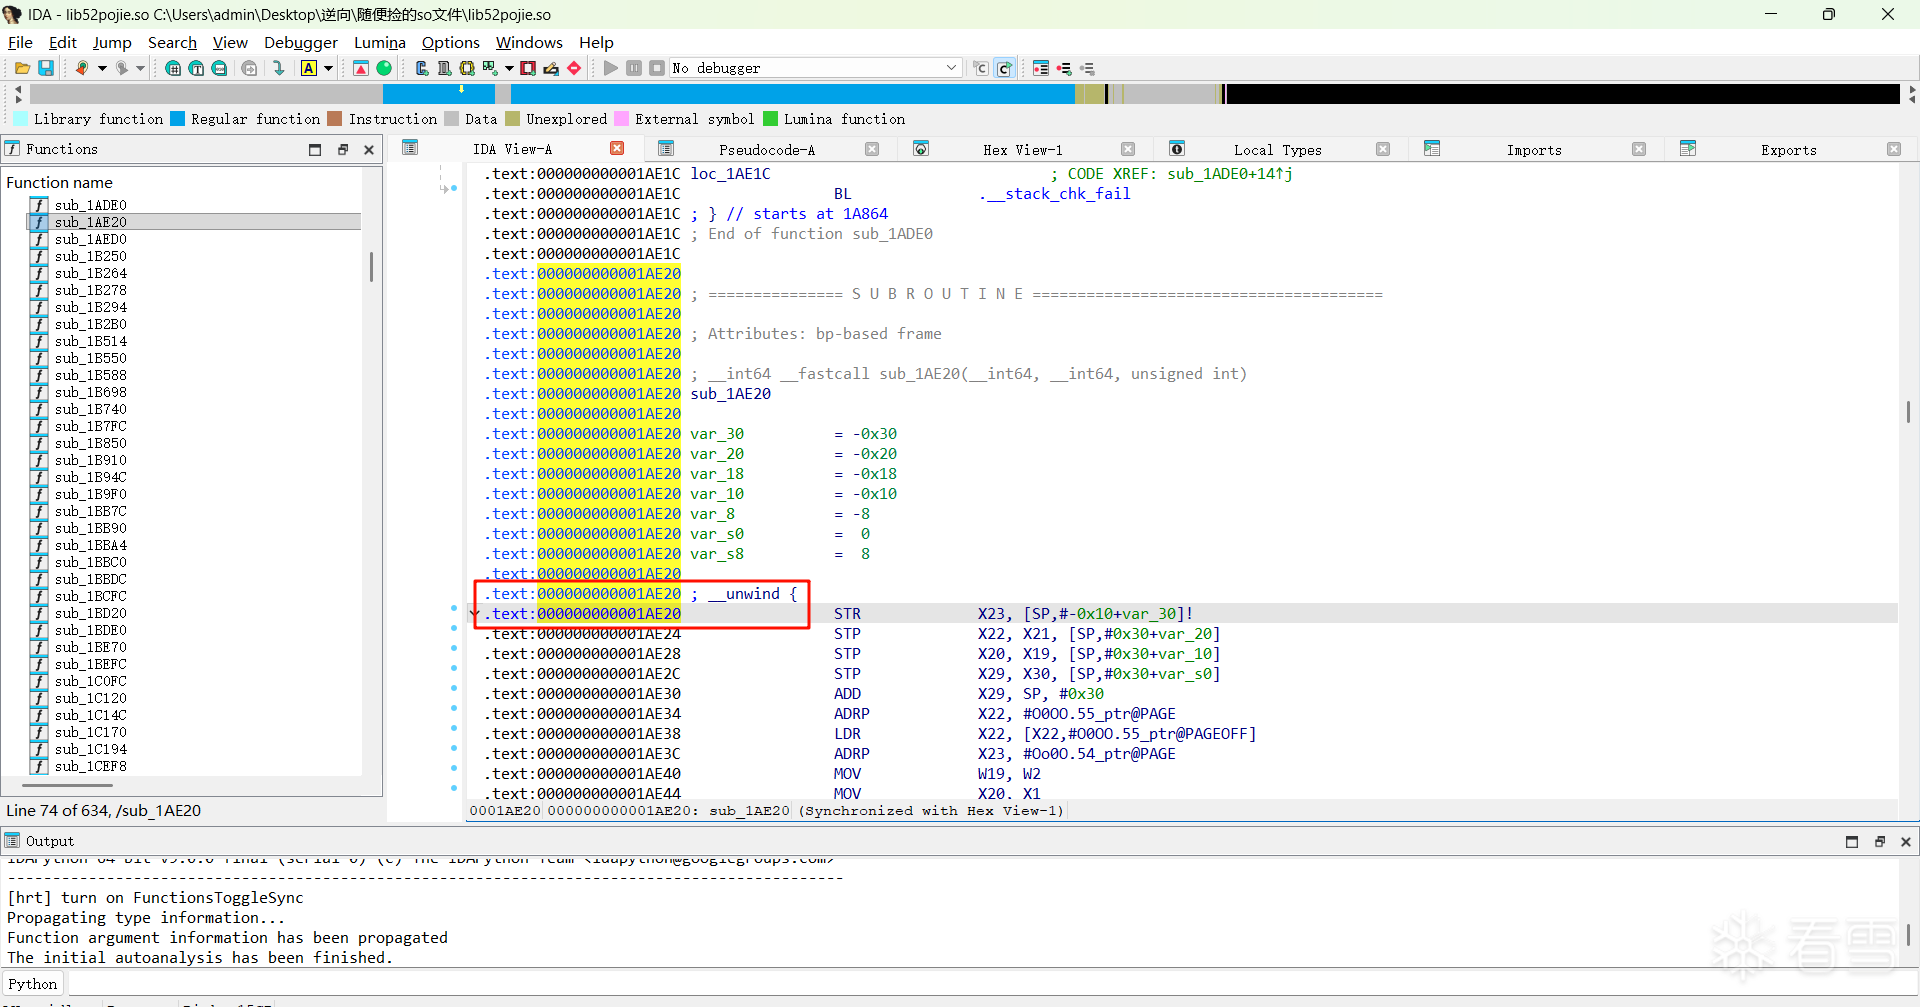Click the red-framed box toolbar icon
The image size is (1920, 1007).
coord(528,68)
